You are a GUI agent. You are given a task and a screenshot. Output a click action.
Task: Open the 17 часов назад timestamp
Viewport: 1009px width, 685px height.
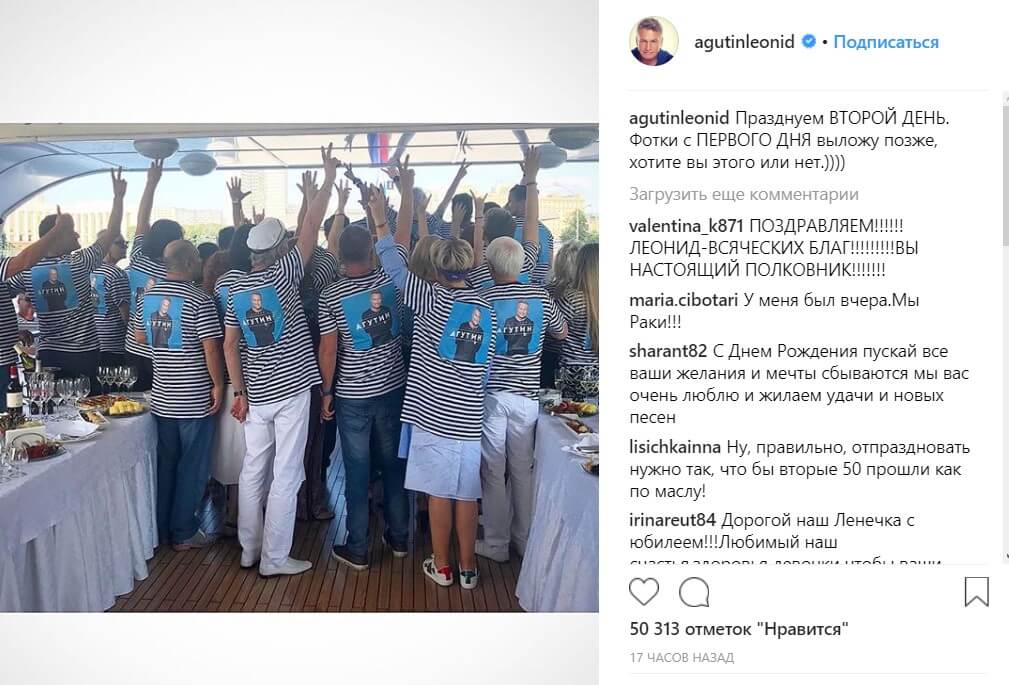click(x=681, y=657)
